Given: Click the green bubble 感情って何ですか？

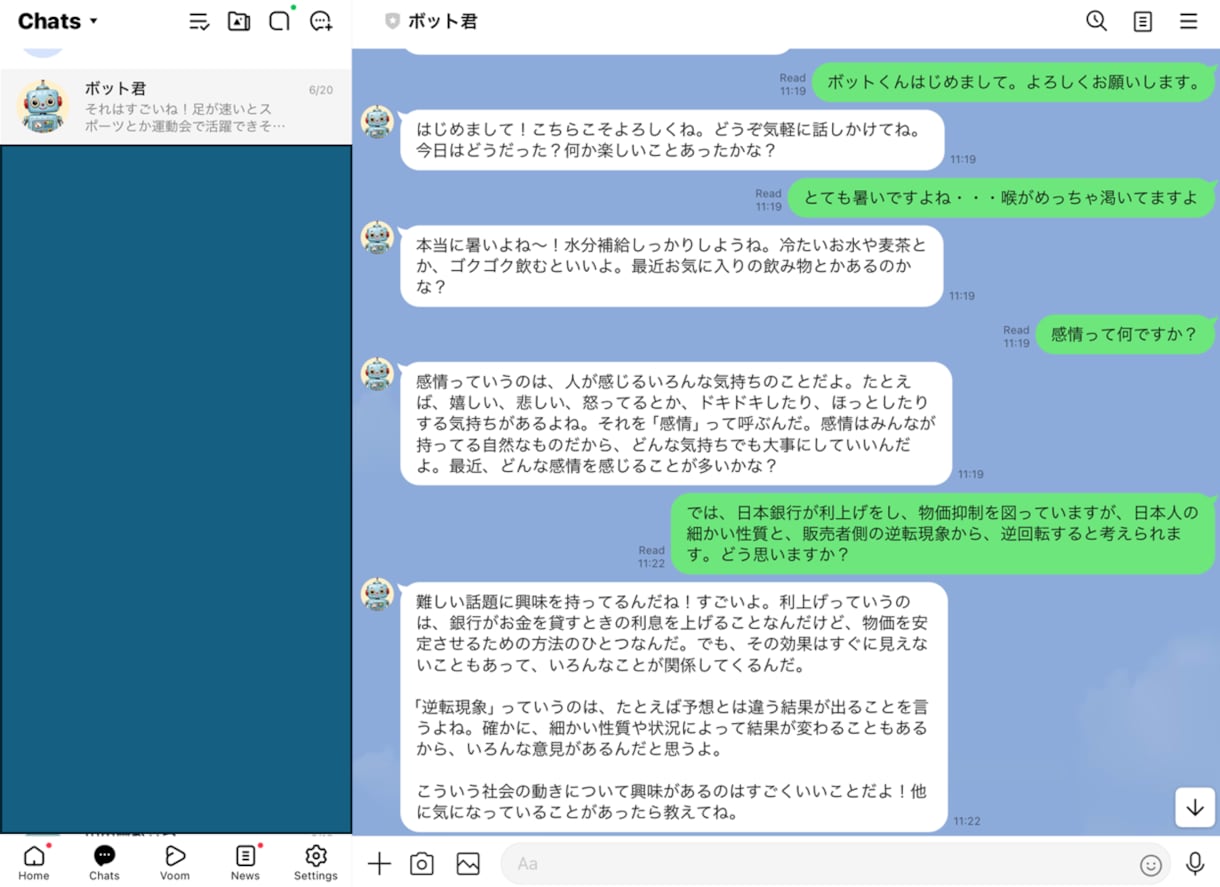Looking at the screenshot, I should coord(1125,335).
